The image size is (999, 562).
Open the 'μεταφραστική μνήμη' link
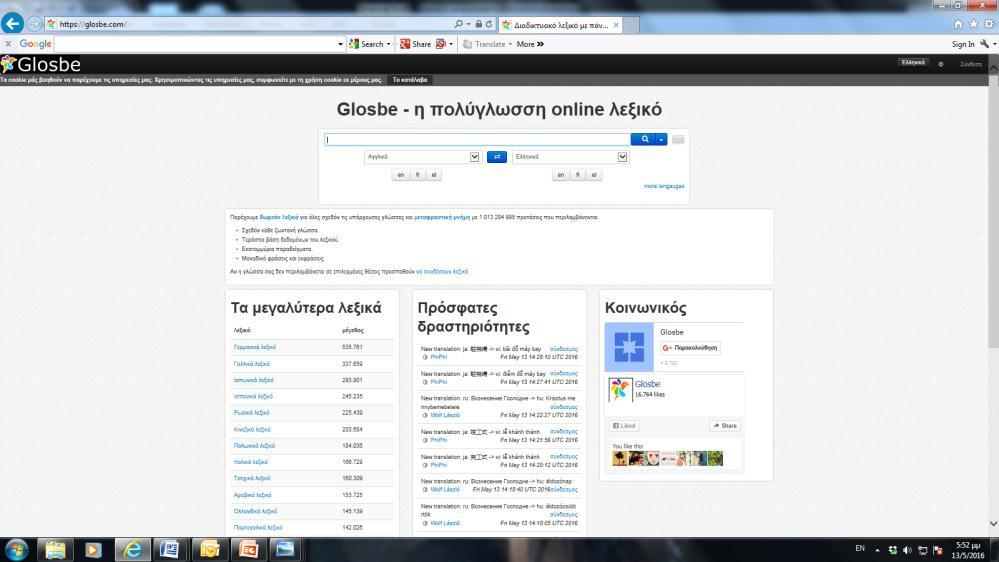click(442, 217)
